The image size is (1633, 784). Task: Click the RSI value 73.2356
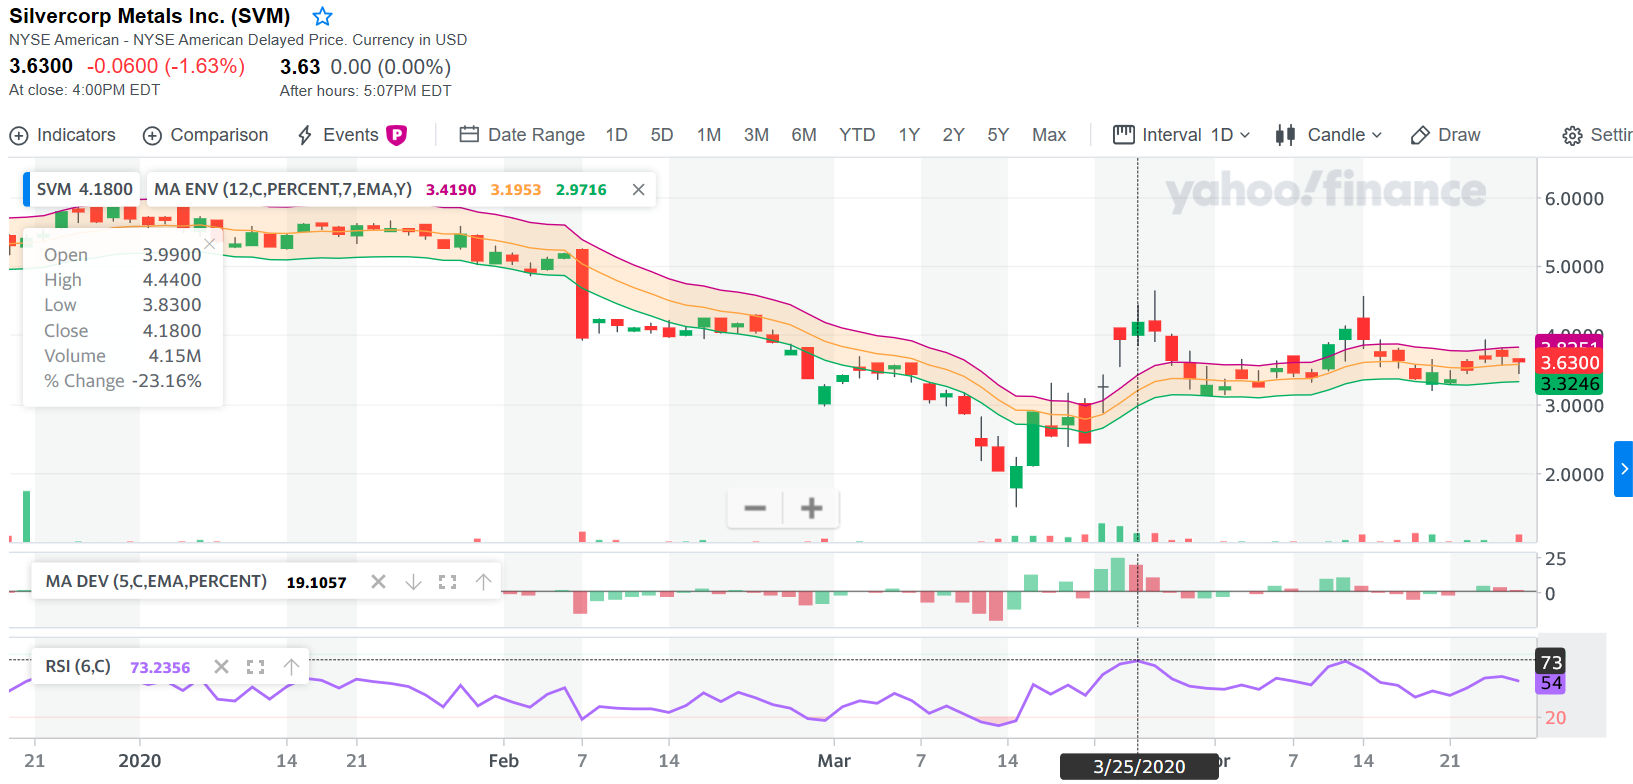pyautogui.click(x=160, y=667)
